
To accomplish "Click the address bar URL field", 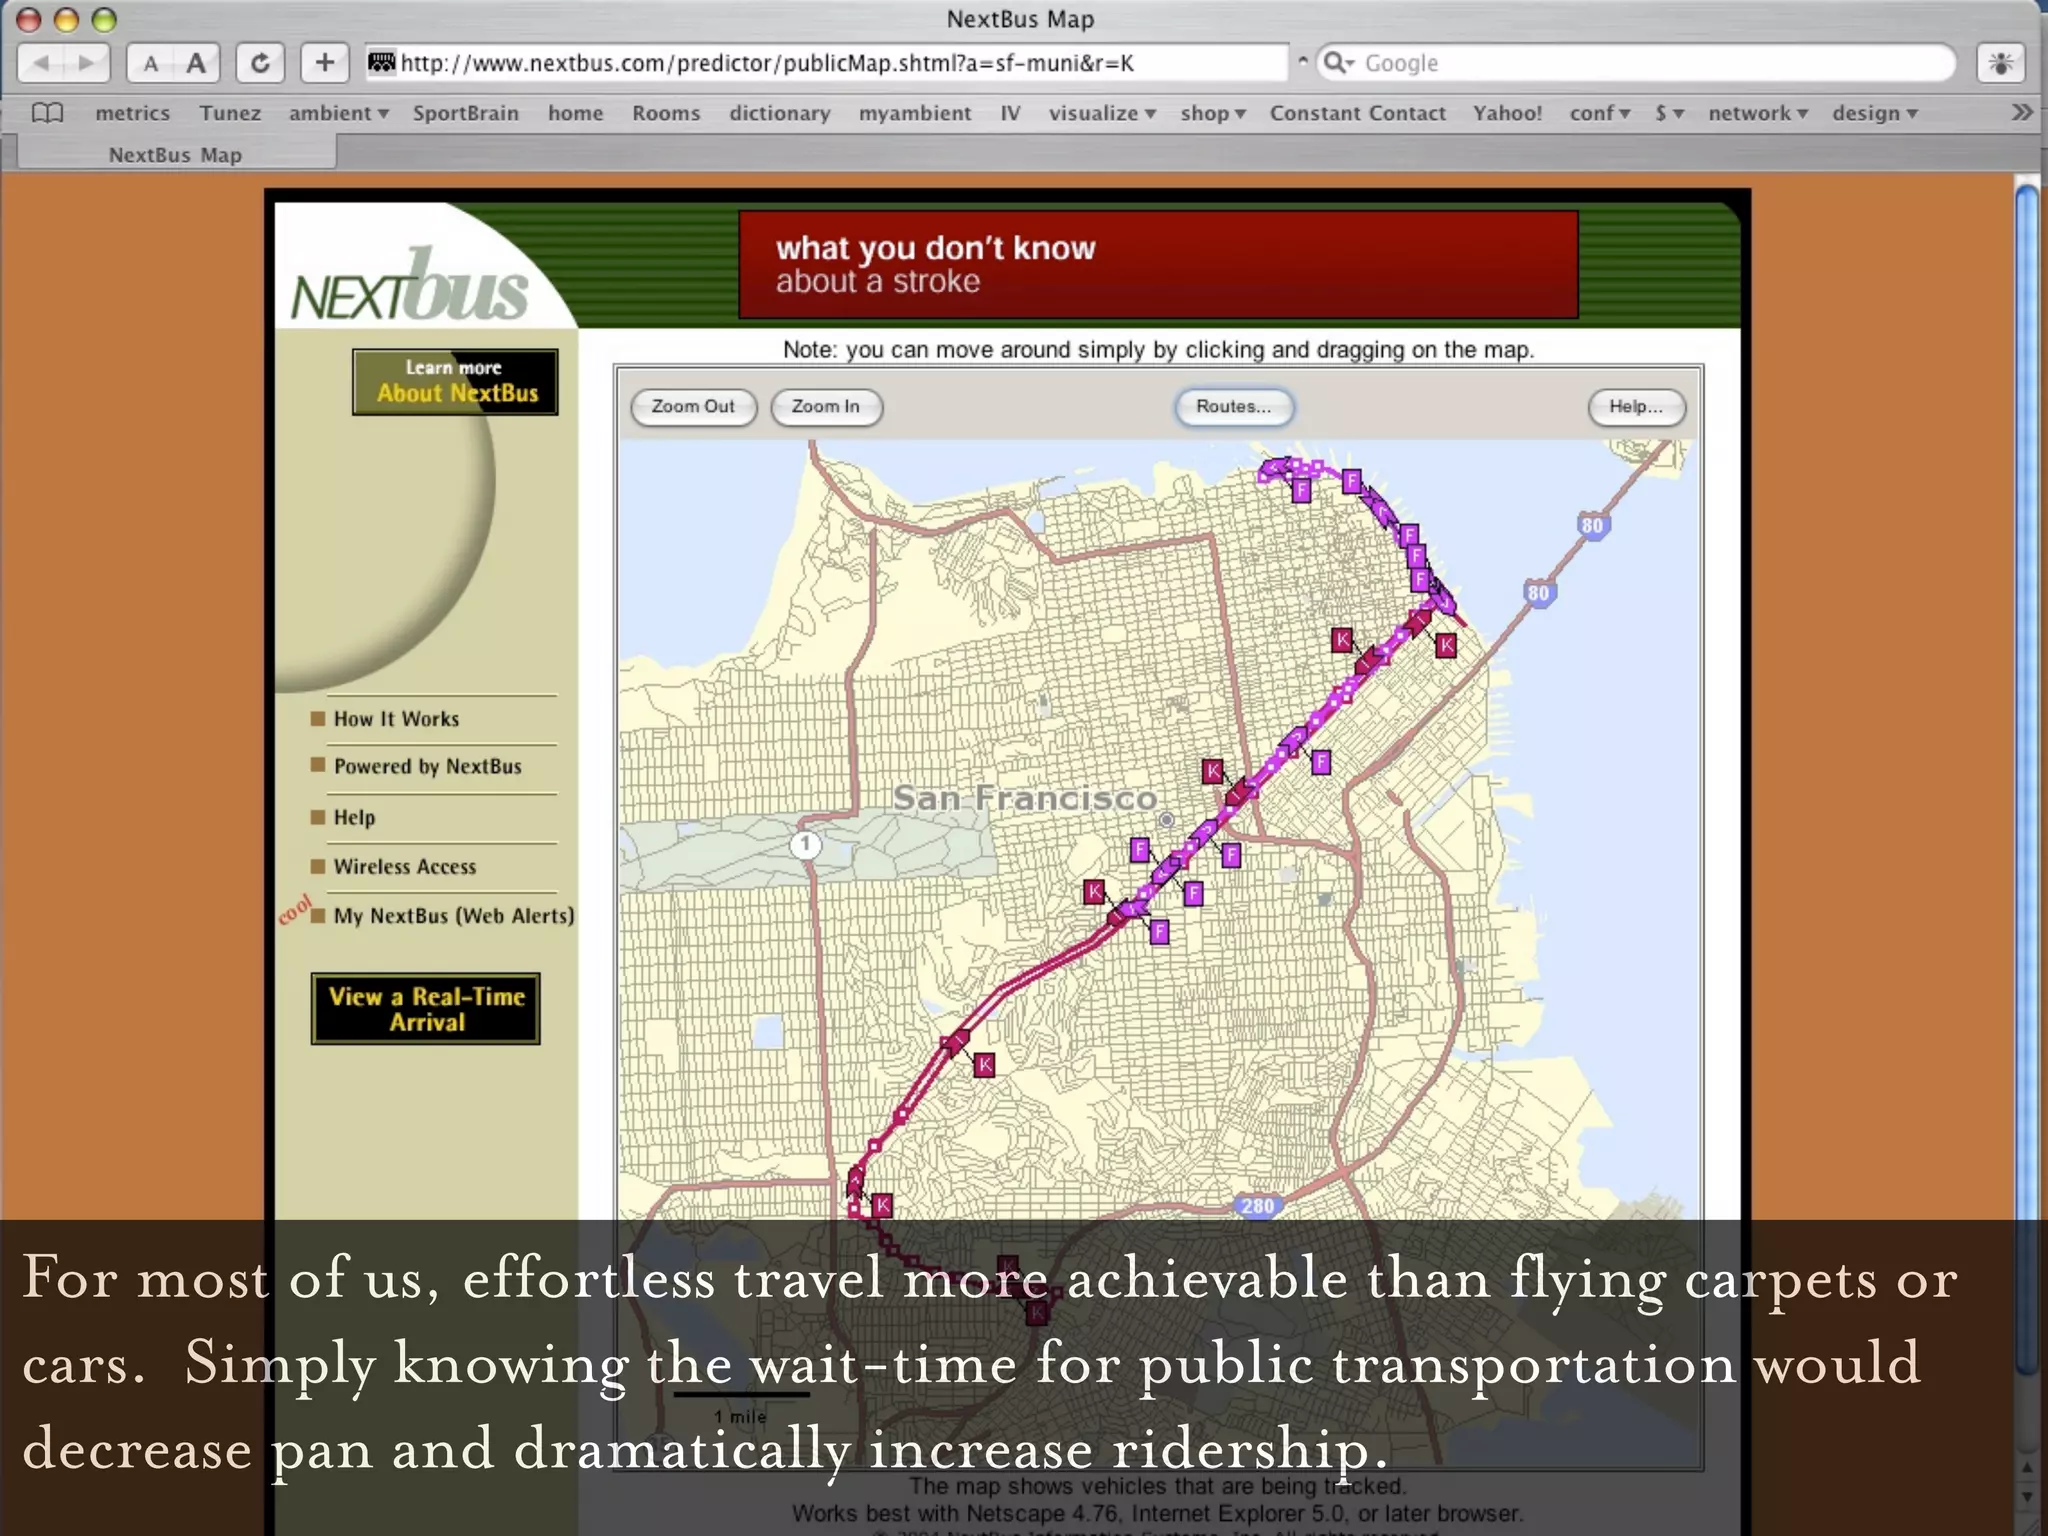I will tap(826, 63).
